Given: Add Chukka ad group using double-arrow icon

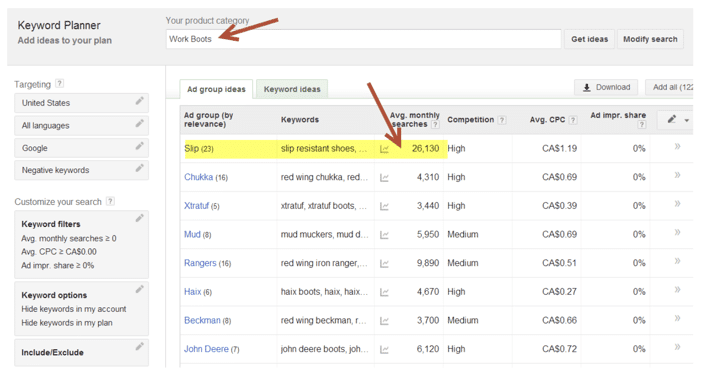Looking at the screenshot, I should point(677,175).
